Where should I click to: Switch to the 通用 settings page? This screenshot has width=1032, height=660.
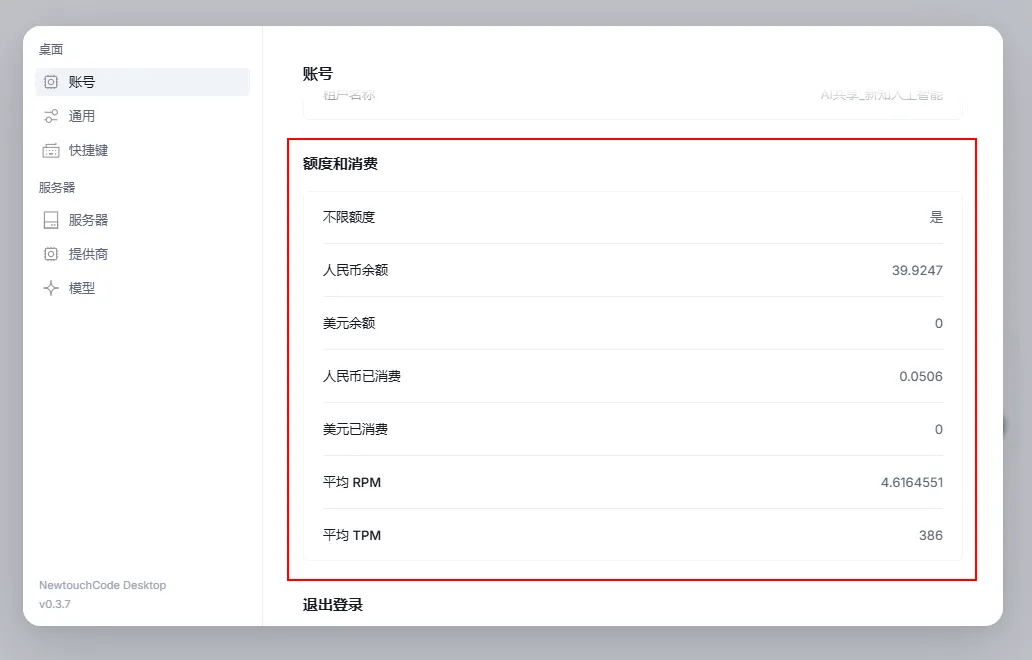pos(143,116)
